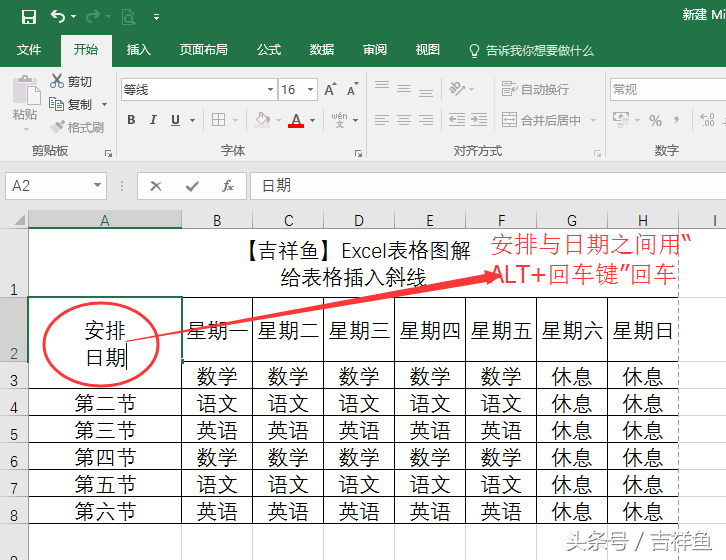Open Customize Quick Access Toolbar dropdown

pyautogui.click(x=156, y=18)
